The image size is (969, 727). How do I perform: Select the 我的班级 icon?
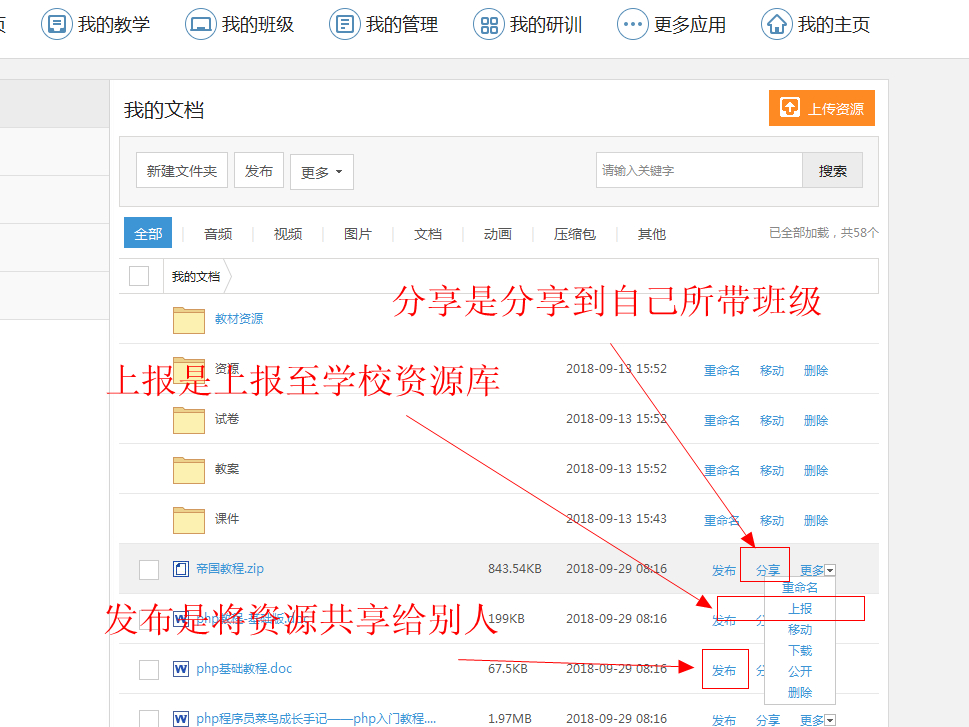200,24
